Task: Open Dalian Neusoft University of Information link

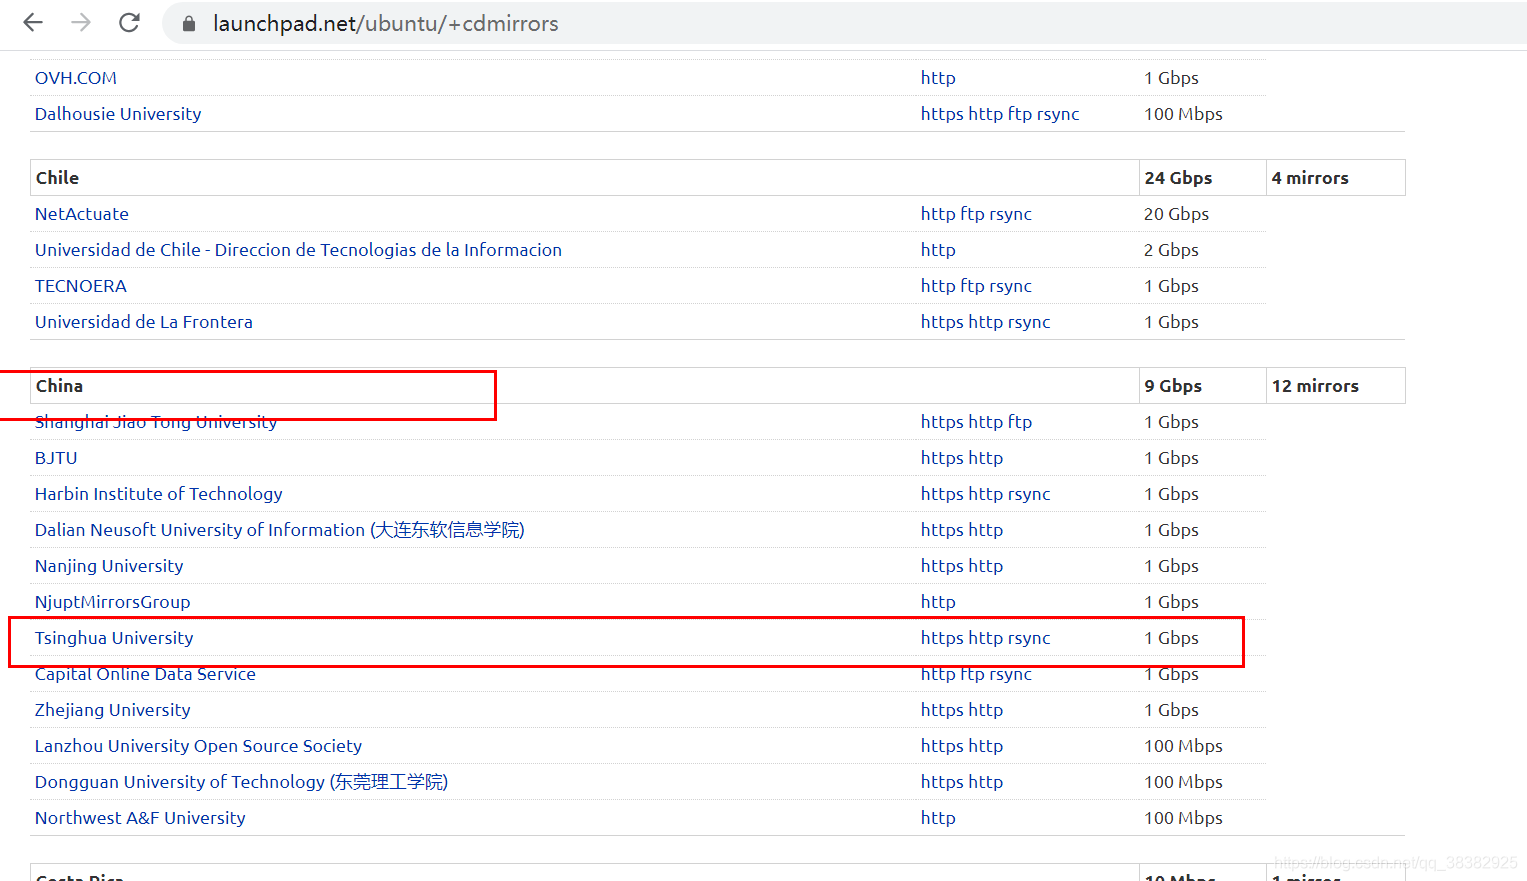Action: point(280,530)
